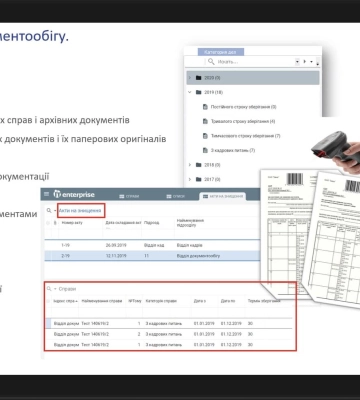
Task: Click search magnifier in Справи panel
Action: [x=49, y=289]
